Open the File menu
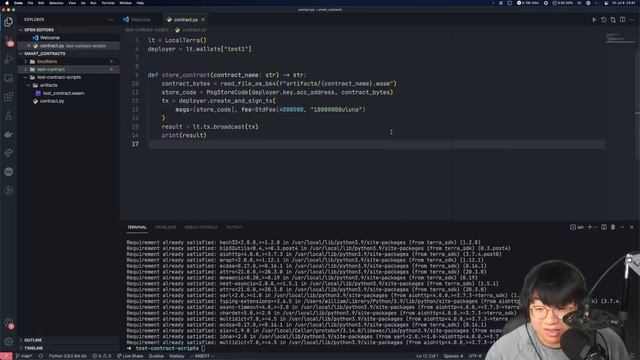This screenshot has height=360, width=640. pyautogui.click(x=30, y=3)
